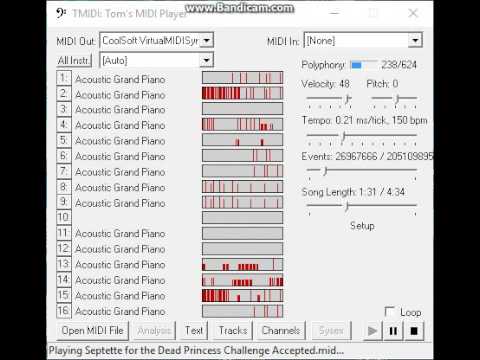Click channel 14 activity bar
Image resolution: width=480 pixels, height=360 pixels.
tap(242, 280)
